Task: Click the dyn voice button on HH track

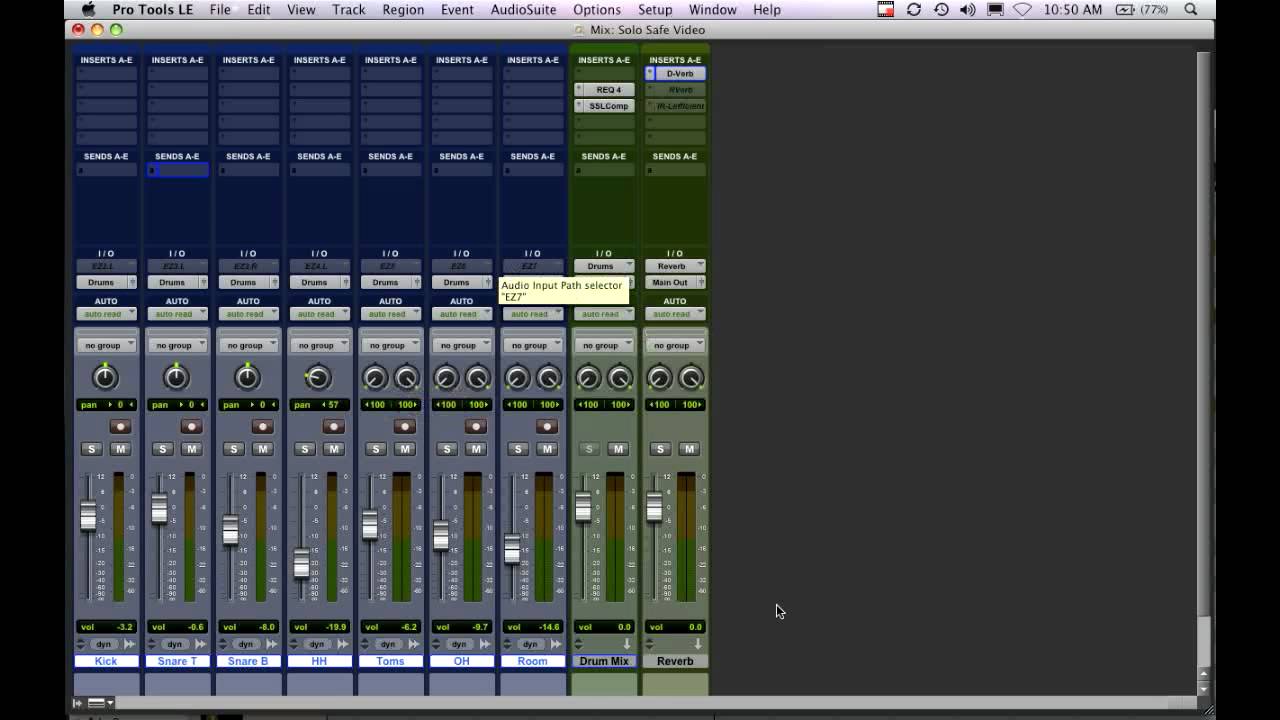Action: pyautogui.click(x=317, y=644)
